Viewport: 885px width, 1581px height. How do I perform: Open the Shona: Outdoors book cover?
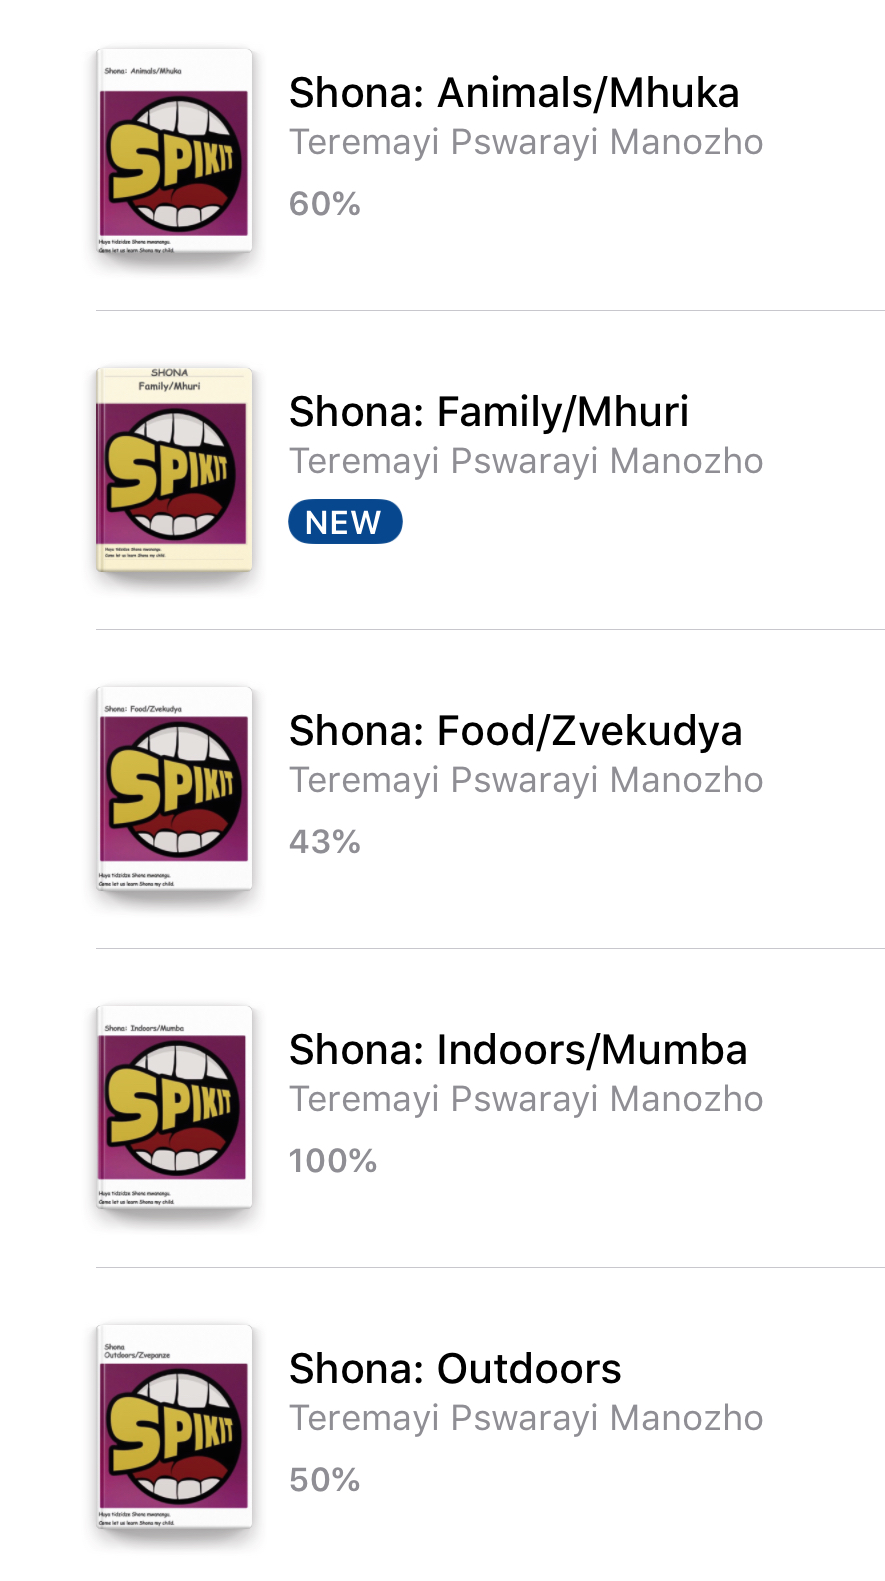tap(174, 1427)
